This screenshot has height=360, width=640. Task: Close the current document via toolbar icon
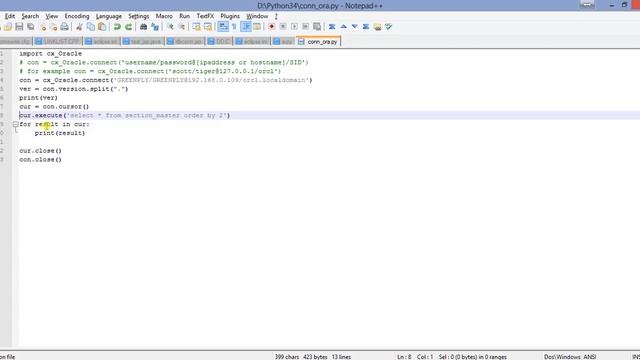pyautogui.click(x=42, y=27)
